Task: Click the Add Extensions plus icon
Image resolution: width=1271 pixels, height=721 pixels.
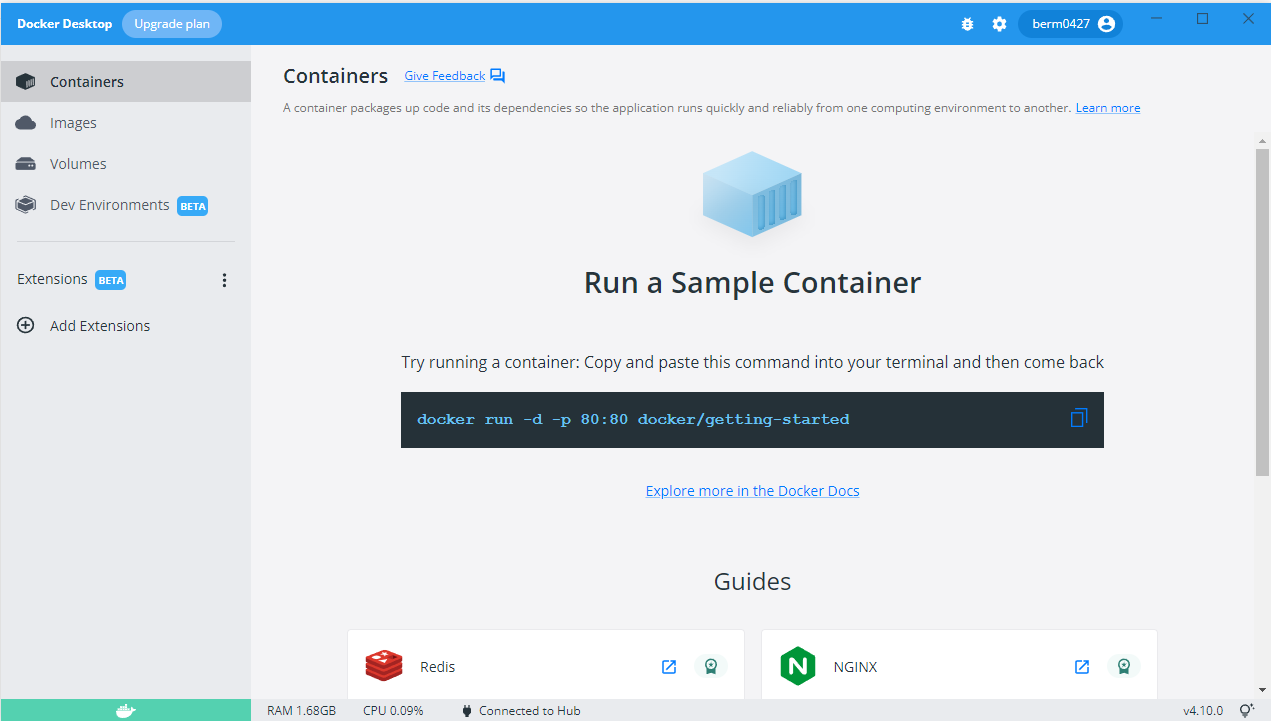Action: click(26, 325)
